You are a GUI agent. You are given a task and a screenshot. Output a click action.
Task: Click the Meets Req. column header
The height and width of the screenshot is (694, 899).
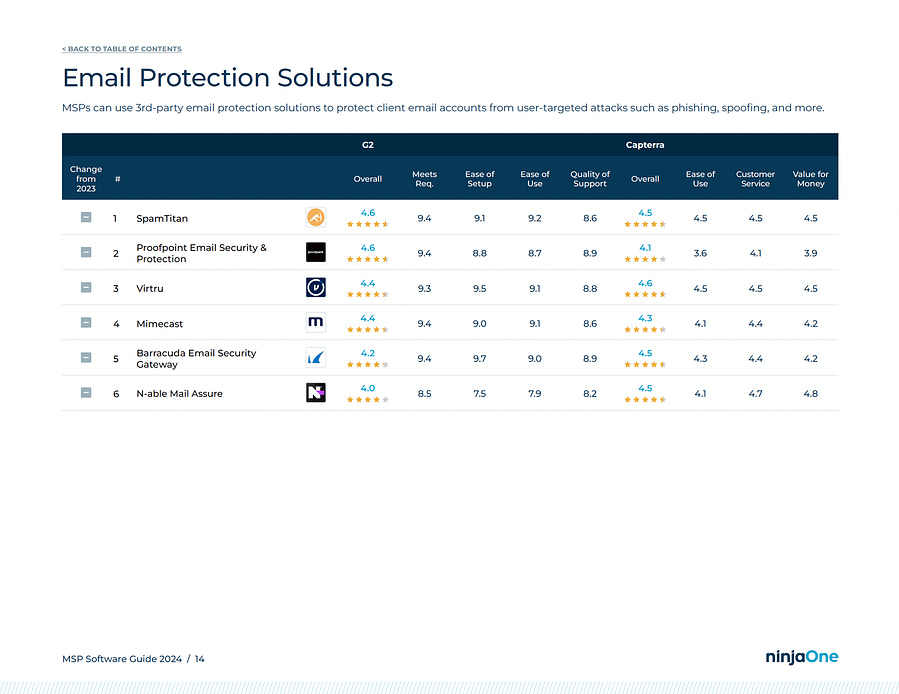(424, 179)
